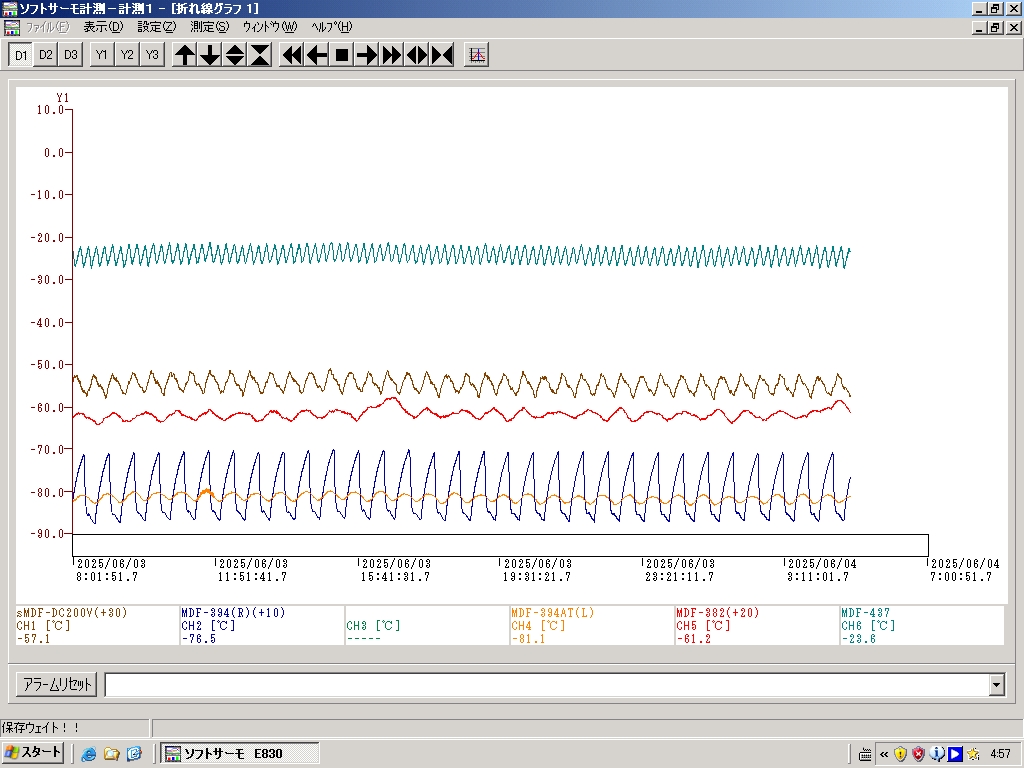Move back in time with left arrow
The width and height of the screenshot is (1024, 768).
pyautogui.click(x=317, y=55)
